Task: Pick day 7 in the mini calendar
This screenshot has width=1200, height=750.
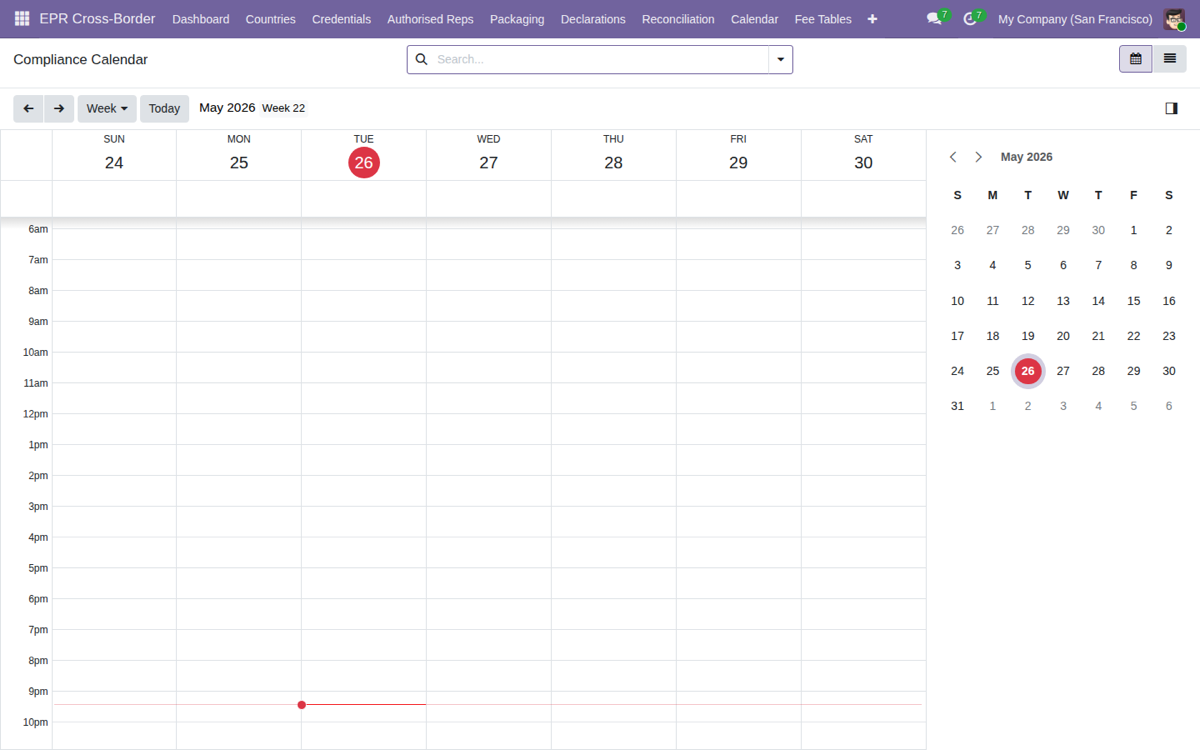Action: [1098, 265]
